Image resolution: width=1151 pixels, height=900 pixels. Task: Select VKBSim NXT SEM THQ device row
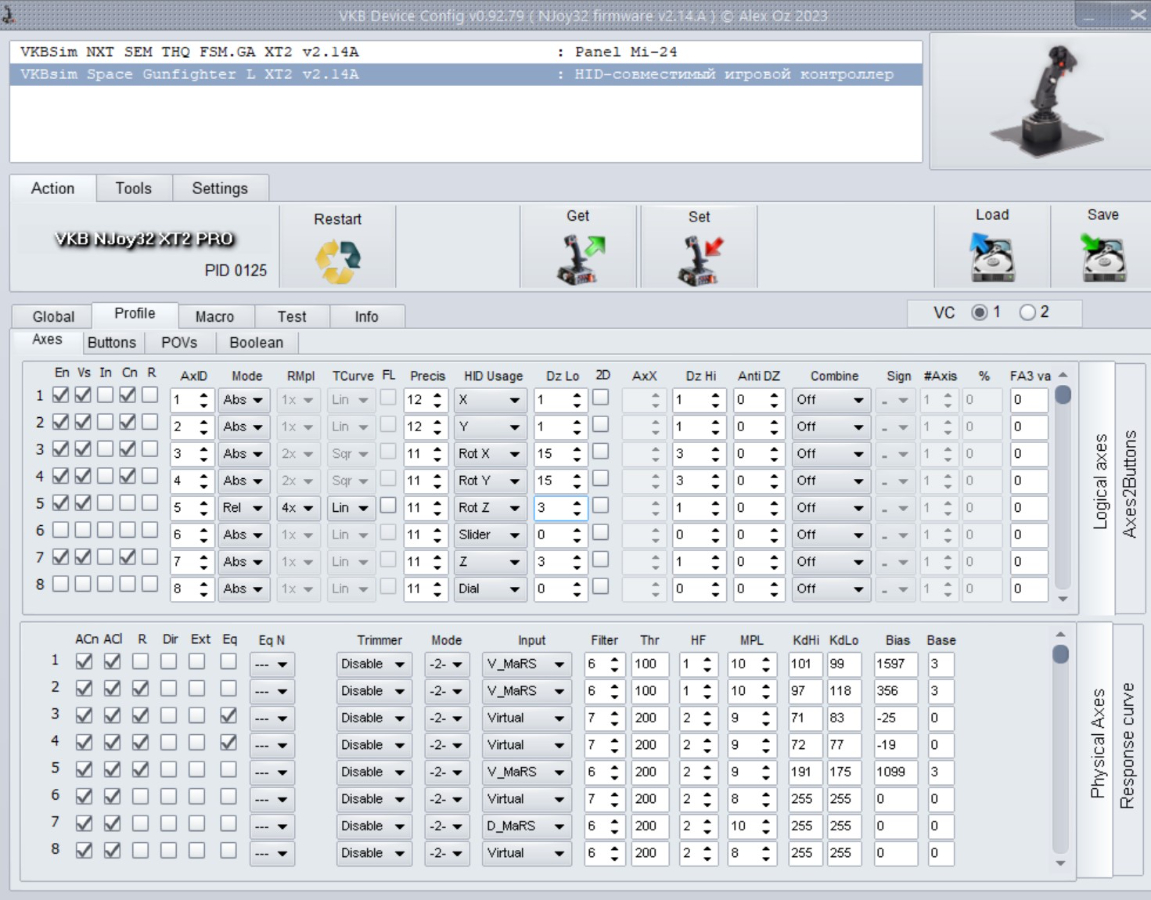point(465,52)
